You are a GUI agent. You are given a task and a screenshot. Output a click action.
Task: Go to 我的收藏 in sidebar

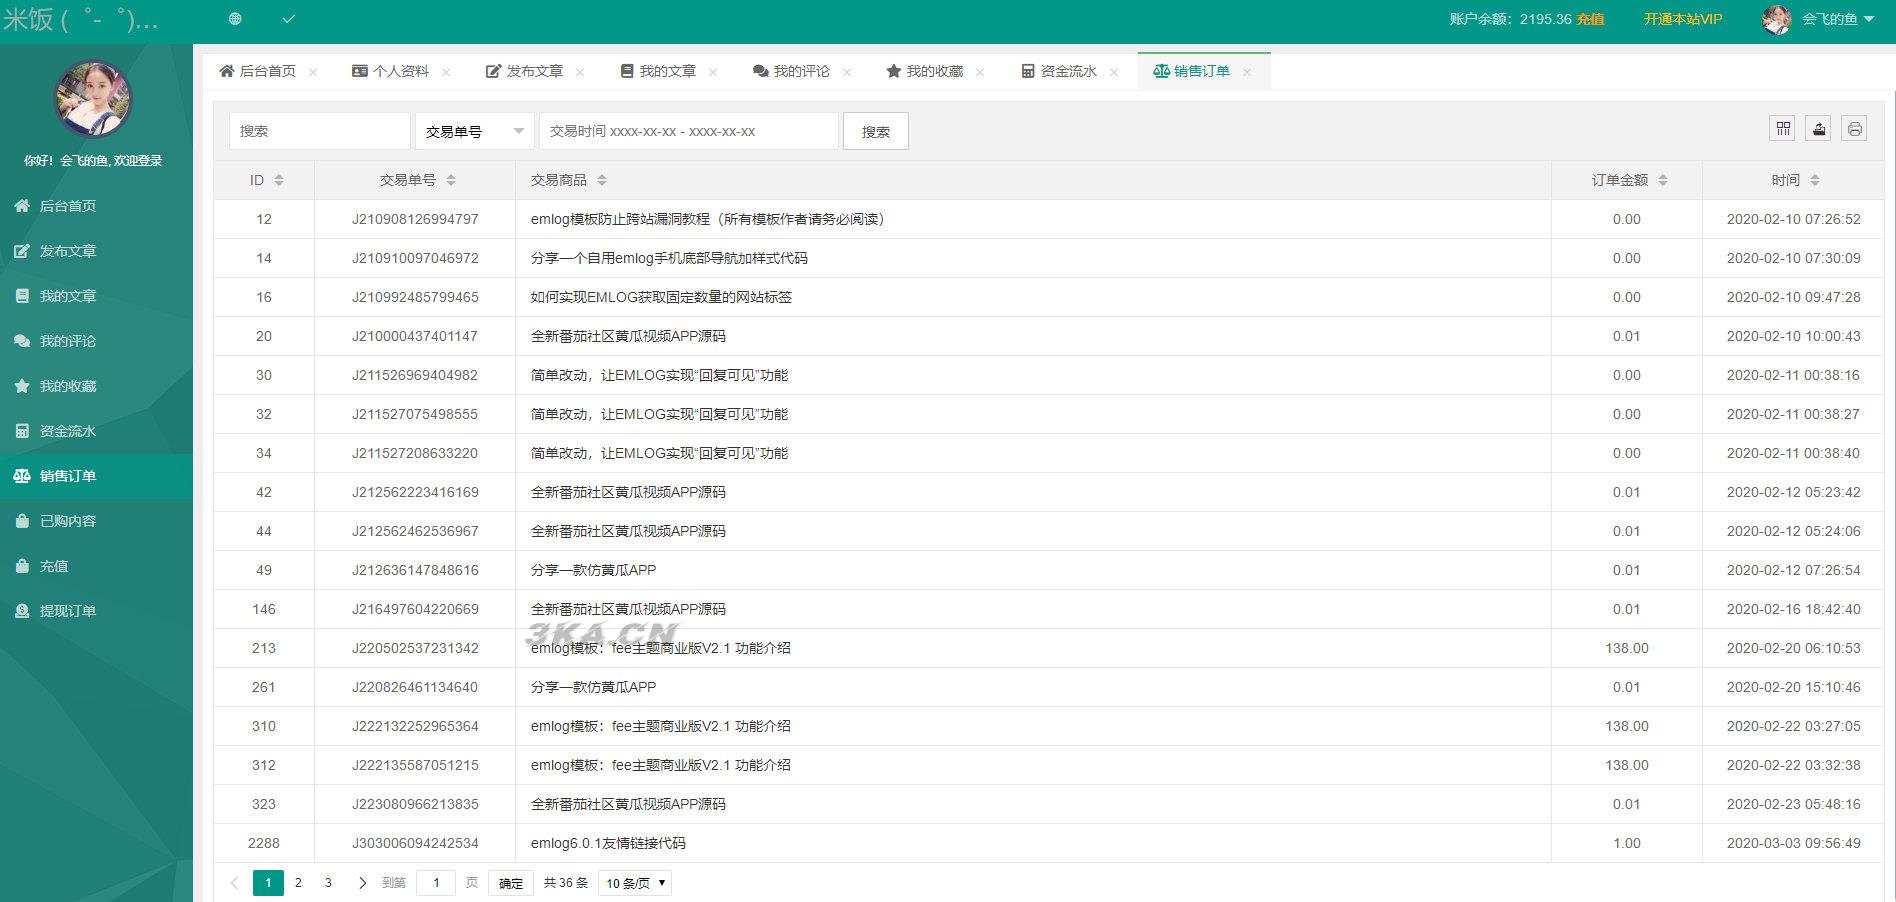[x=67, y=386]
